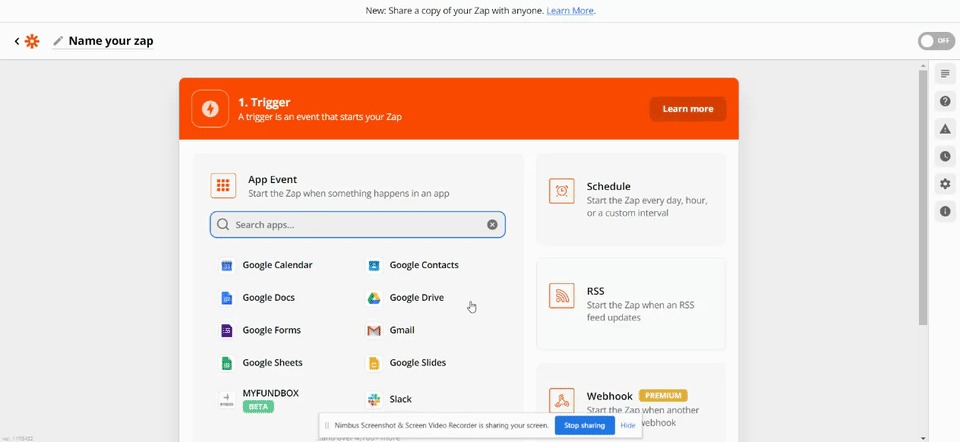This screenshot has width=960, height=442.
Task: Click the pencil icon to rename zap
Action: click(58, 41)
